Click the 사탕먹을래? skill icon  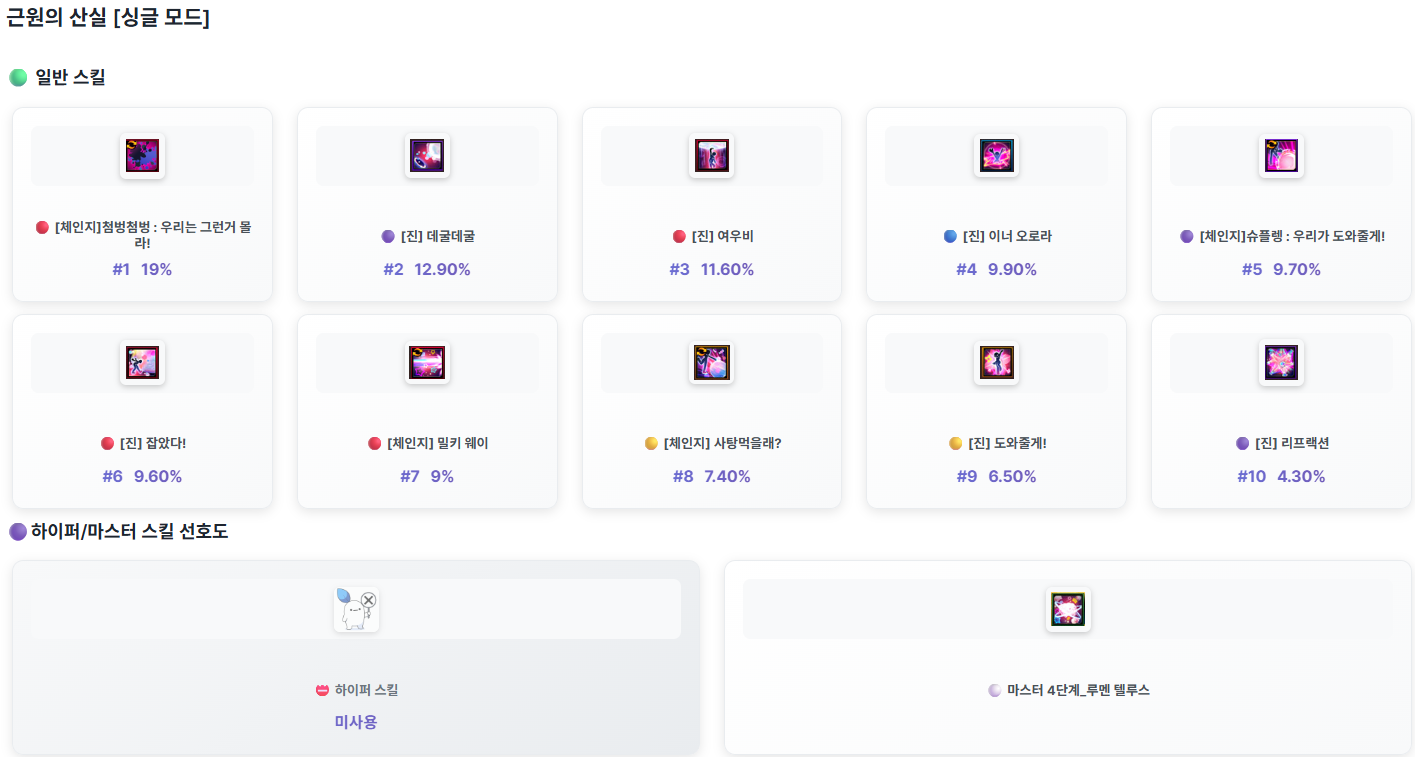point(712,363)
